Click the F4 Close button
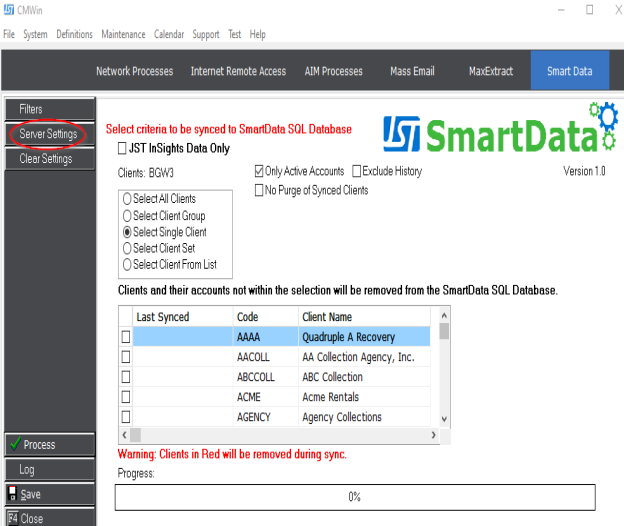 [49, 518]
